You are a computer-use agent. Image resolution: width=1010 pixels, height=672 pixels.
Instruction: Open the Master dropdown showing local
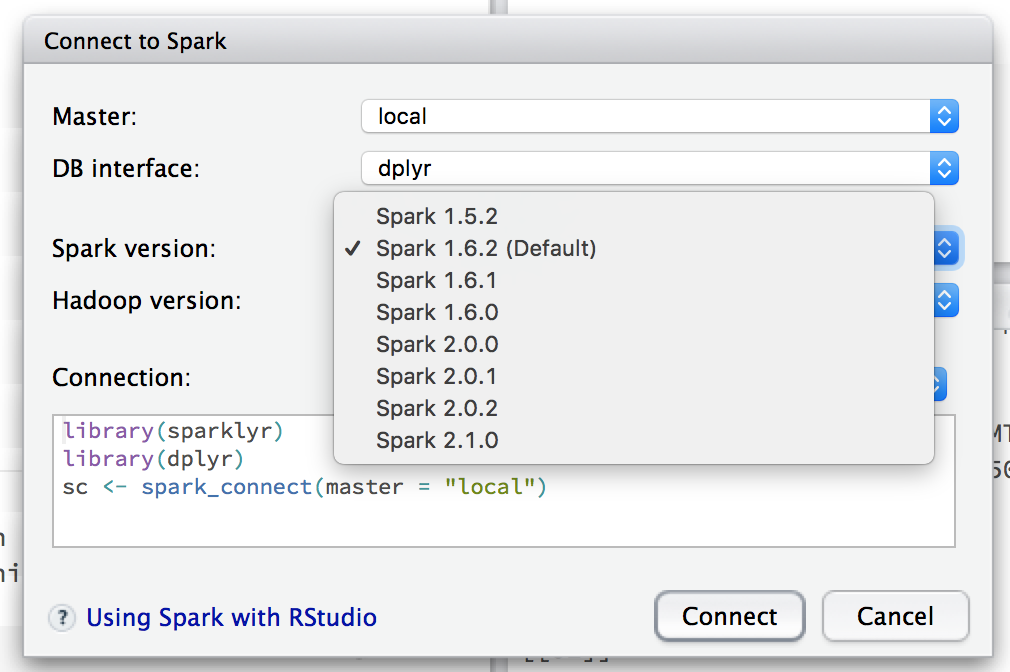tap(660, 117)
